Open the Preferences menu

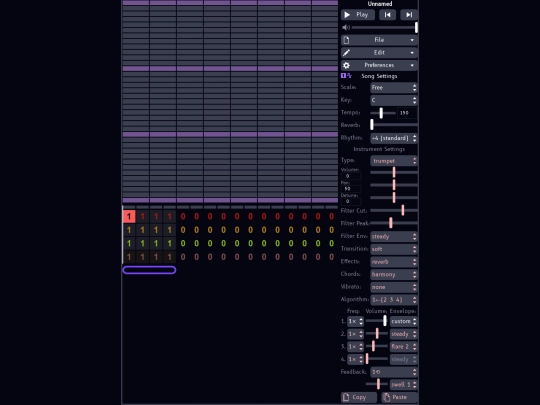pos(379,65)
